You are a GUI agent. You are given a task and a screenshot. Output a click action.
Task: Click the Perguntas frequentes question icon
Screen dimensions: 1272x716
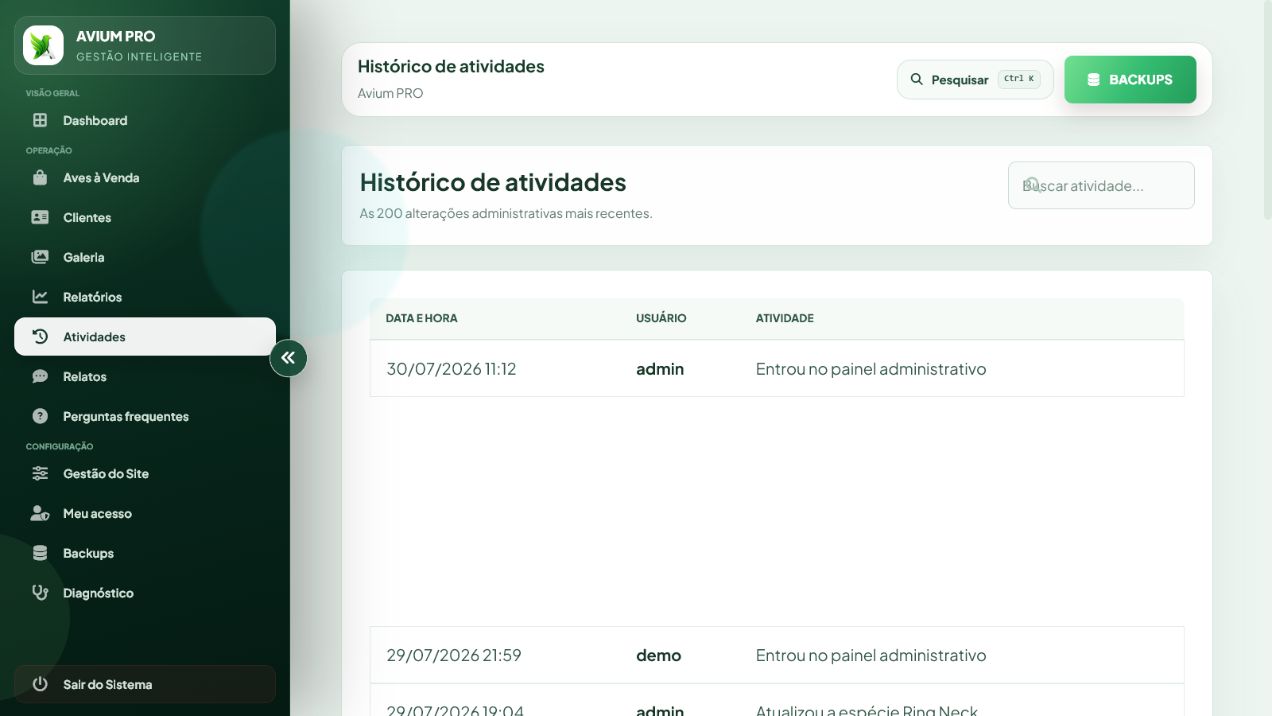40,416
